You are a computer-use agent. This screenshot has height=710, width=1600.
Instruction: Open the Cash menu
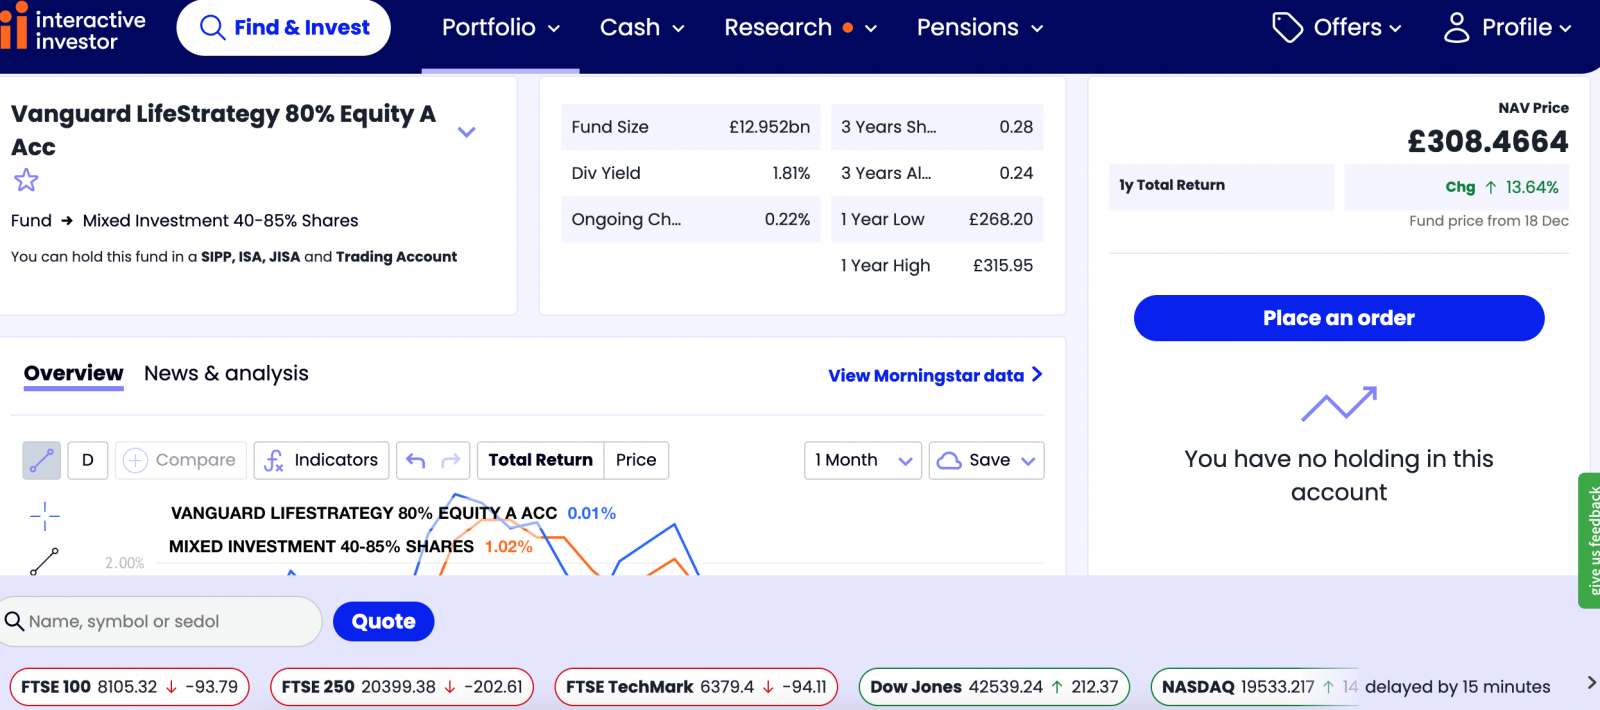tap(642, 28)
